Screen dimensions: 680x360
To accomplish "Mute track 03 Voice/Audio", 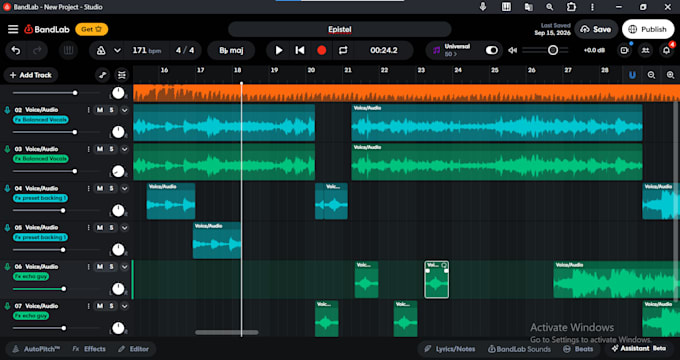I will click(100, 149).
